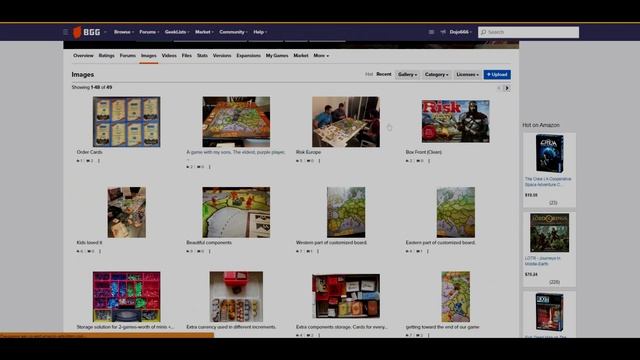Open more options under Risk Europe image
Image resolution: width=640 pixels, height=360 pixels.
click(319, 161)
